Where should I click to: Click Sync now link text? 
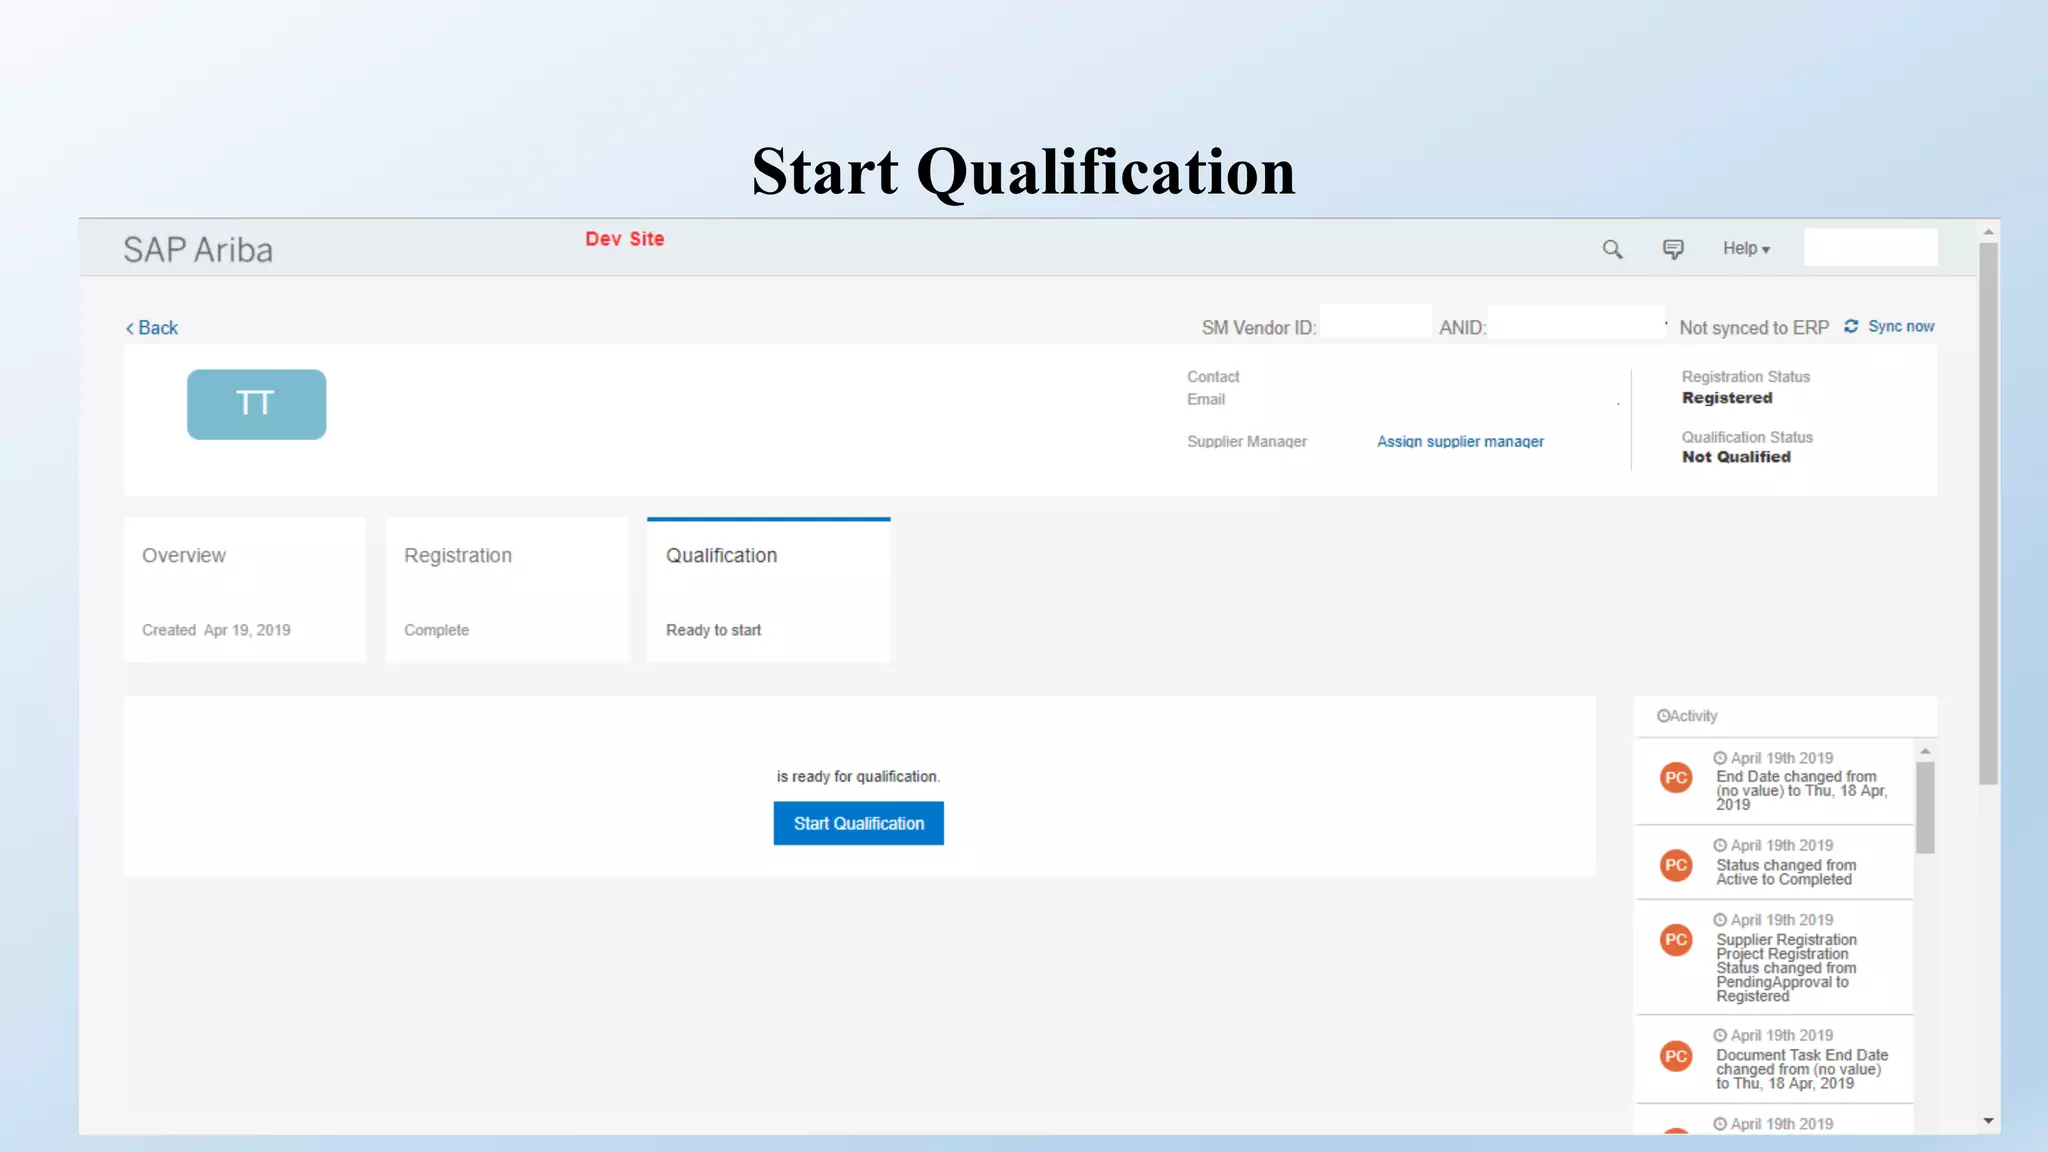coord(1901,326)
